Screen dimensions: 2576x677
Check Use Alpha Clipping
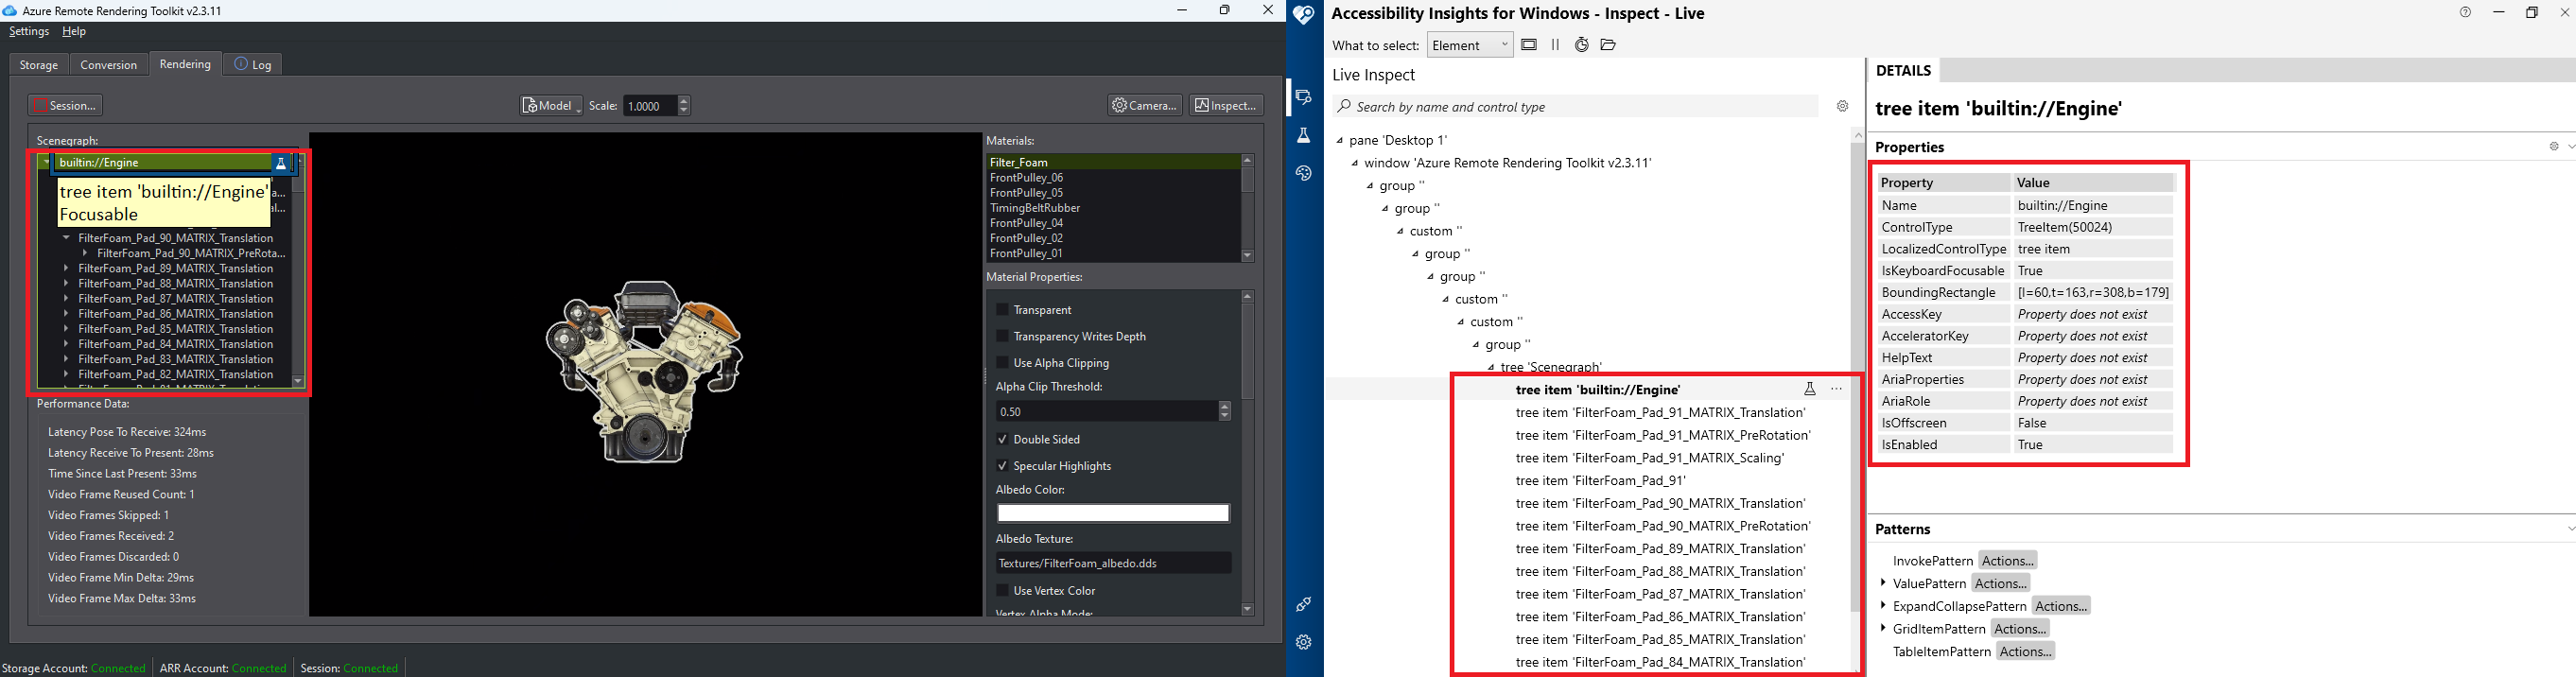point(1002,363)
